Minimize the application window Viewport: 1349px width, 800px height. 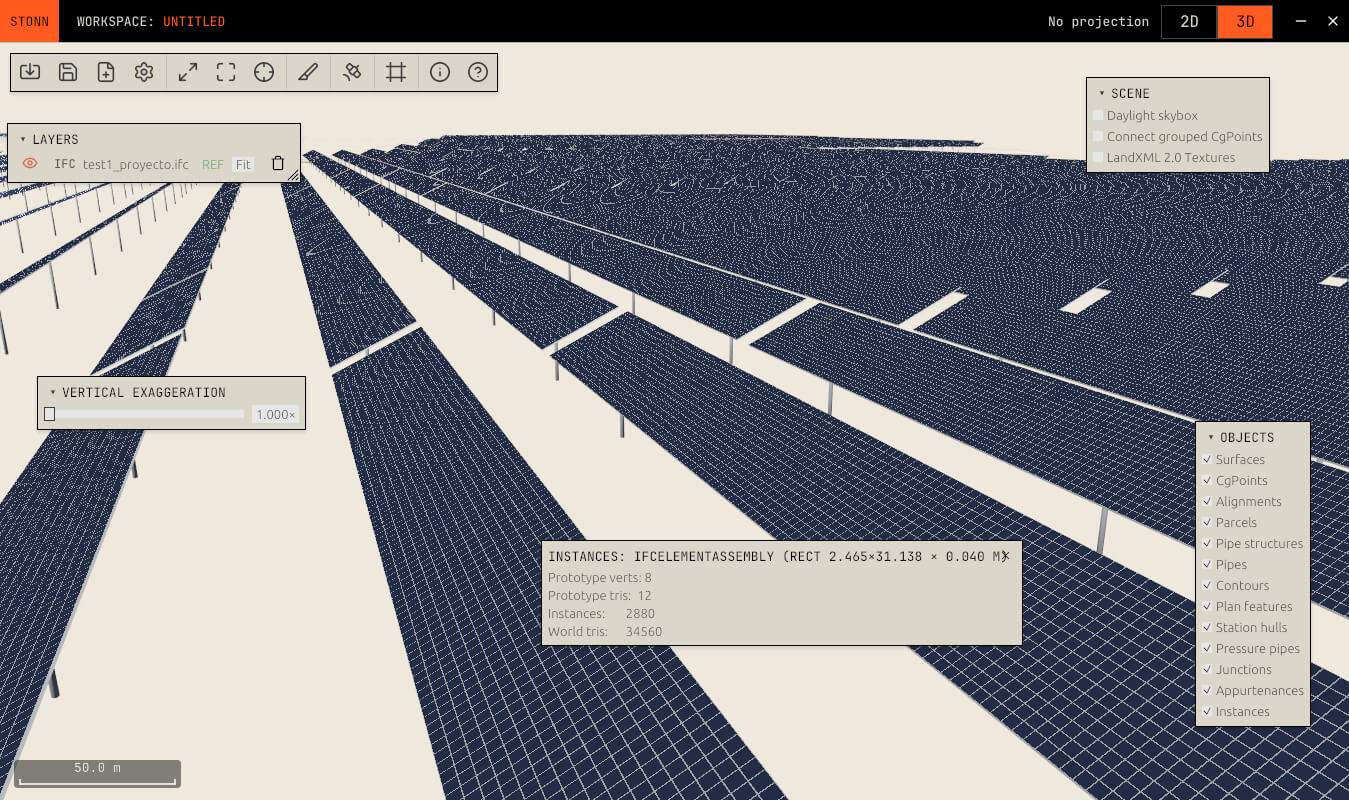pyautogui.click(x=1301, y=21)
